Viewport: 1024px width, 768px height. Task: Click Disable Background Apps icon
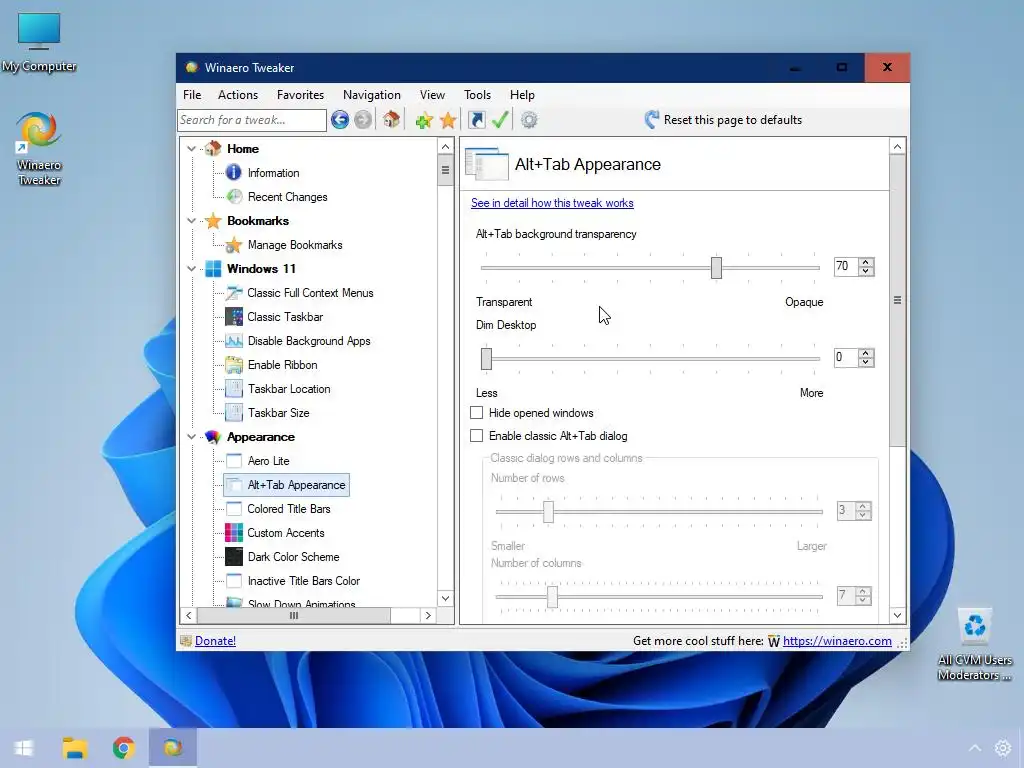point(234,341)
